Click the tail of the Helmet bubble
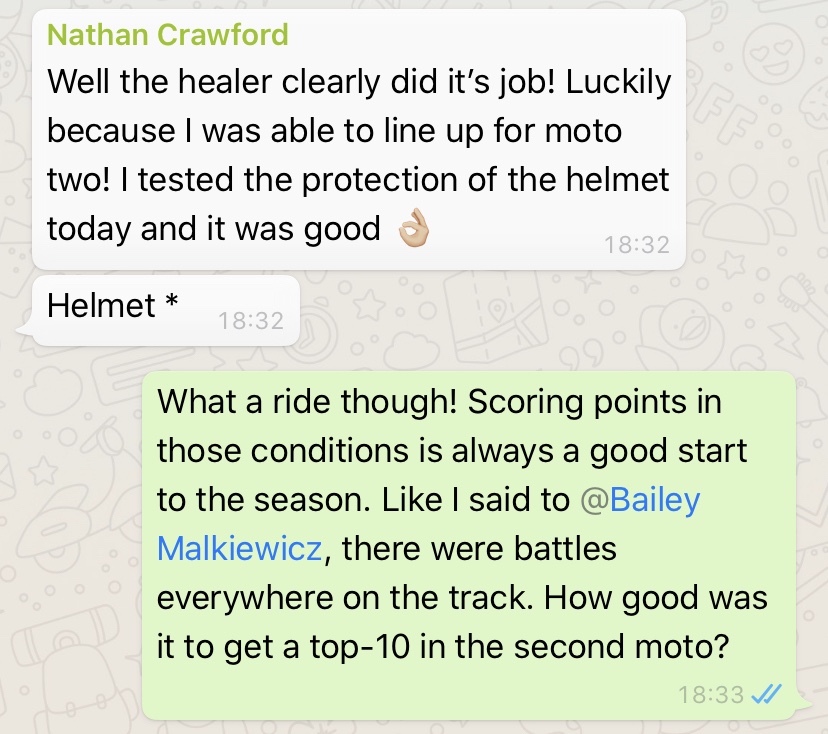Image resolution: width=828 pixels, height=734 pixels. [25, 331]
